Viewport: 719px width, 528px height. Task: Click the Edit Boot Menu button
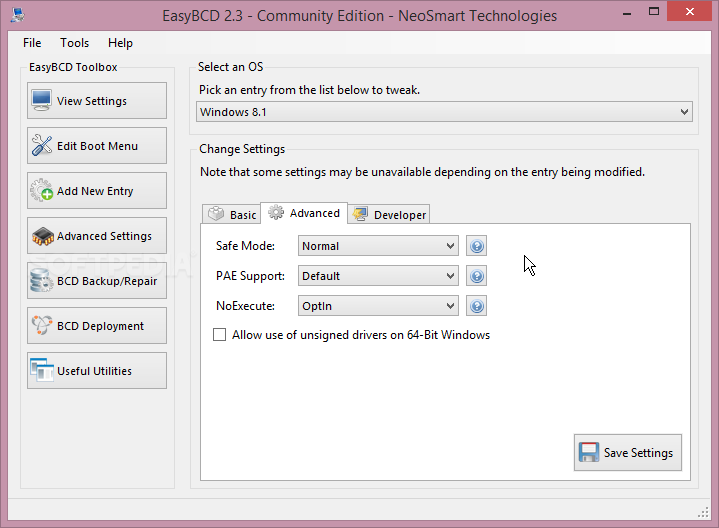tap(97, 145)
